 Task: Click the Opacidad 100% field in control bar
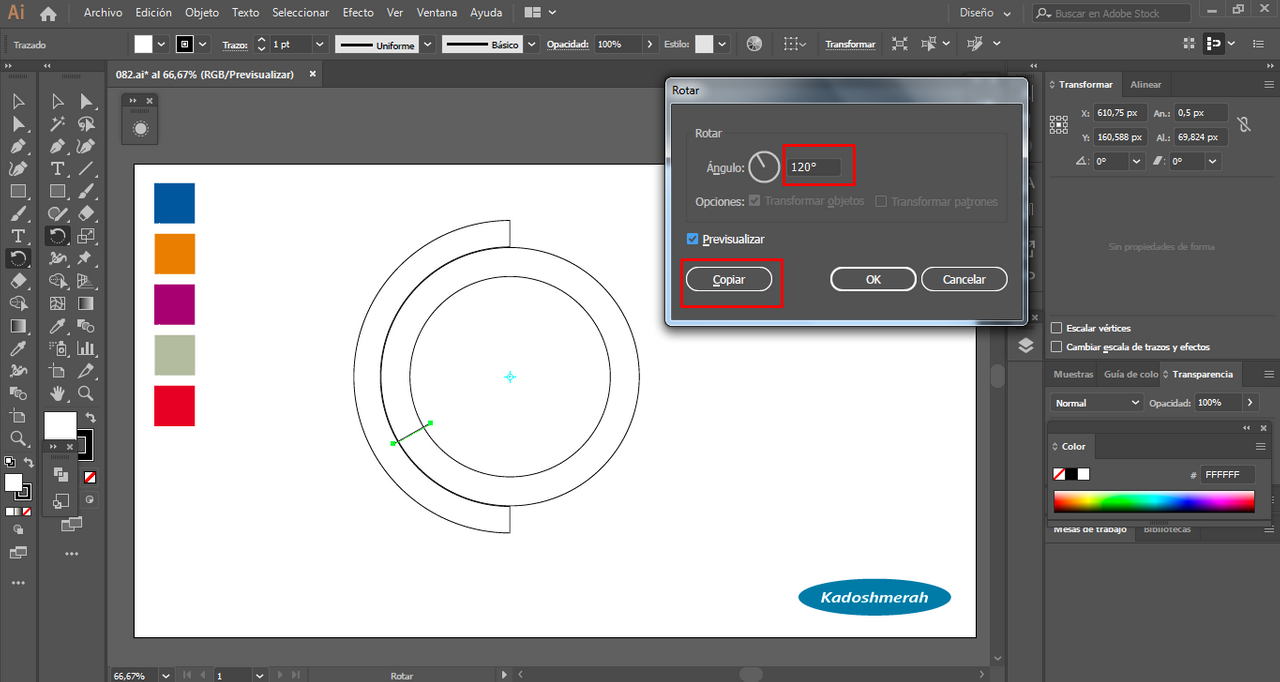[x=619, y=44]
